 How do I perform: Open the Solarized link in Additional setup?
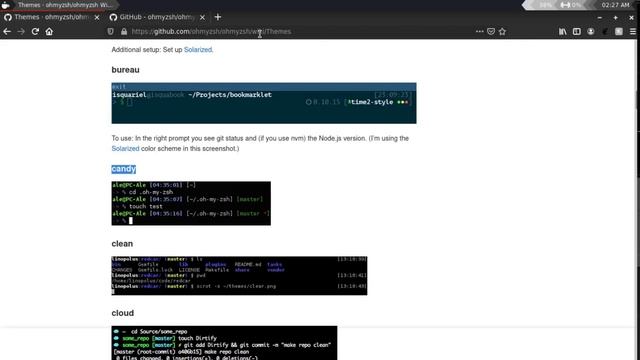pos(198,50)
